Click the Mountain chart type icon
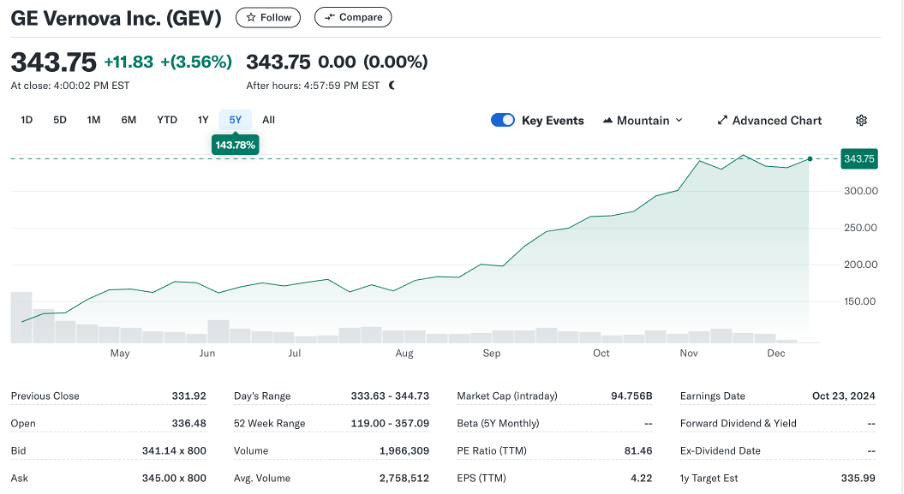 point(607,120)
